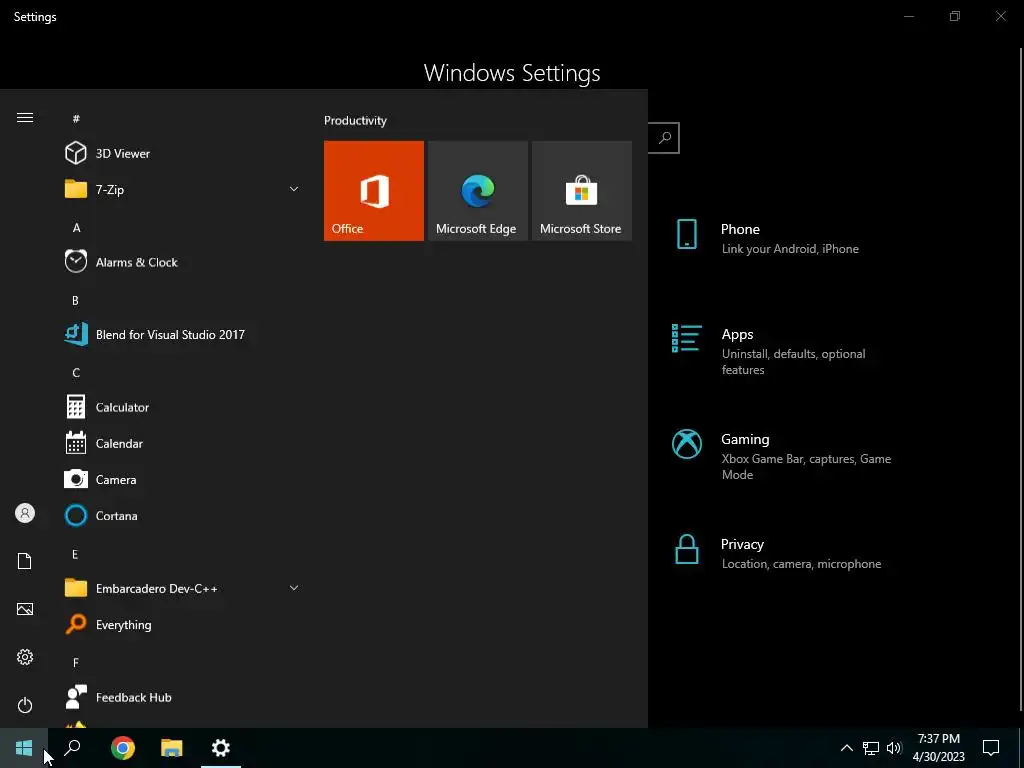Open Pictures from Start sidebar
The width and height of the screenshot is (1024, 768).
(x=25, y=609)
